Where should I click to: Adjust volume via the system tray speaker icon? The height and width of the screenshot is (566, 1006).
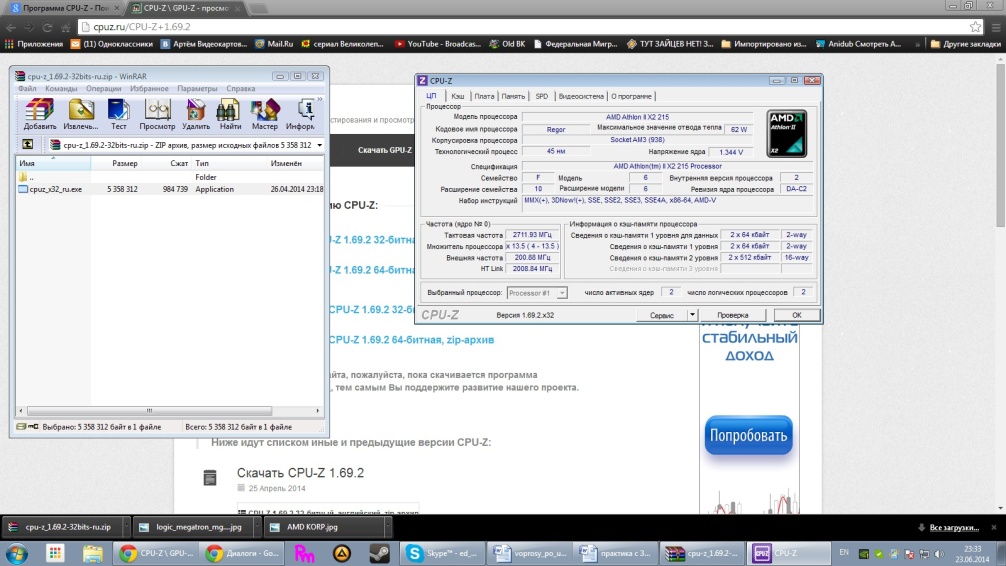(939, 554)
